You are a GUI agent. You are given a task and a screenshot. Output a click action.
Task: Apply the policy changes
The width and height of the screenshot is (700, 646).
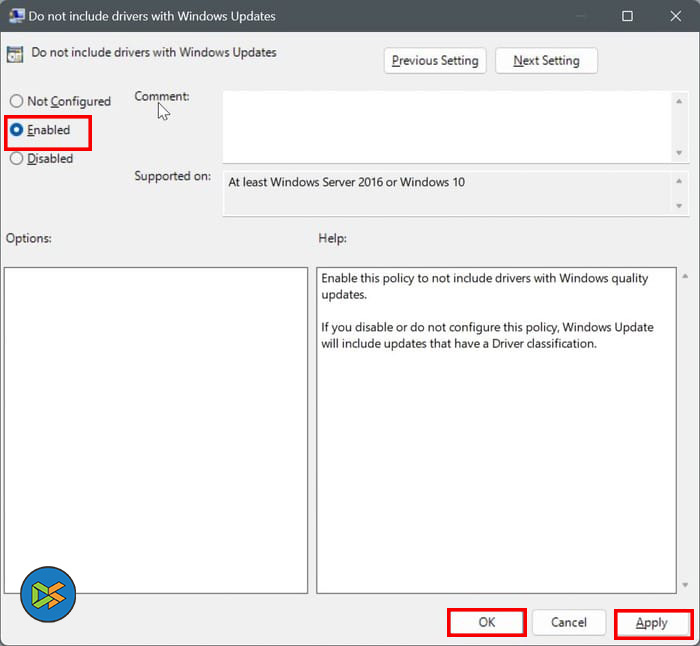[652, 623]
